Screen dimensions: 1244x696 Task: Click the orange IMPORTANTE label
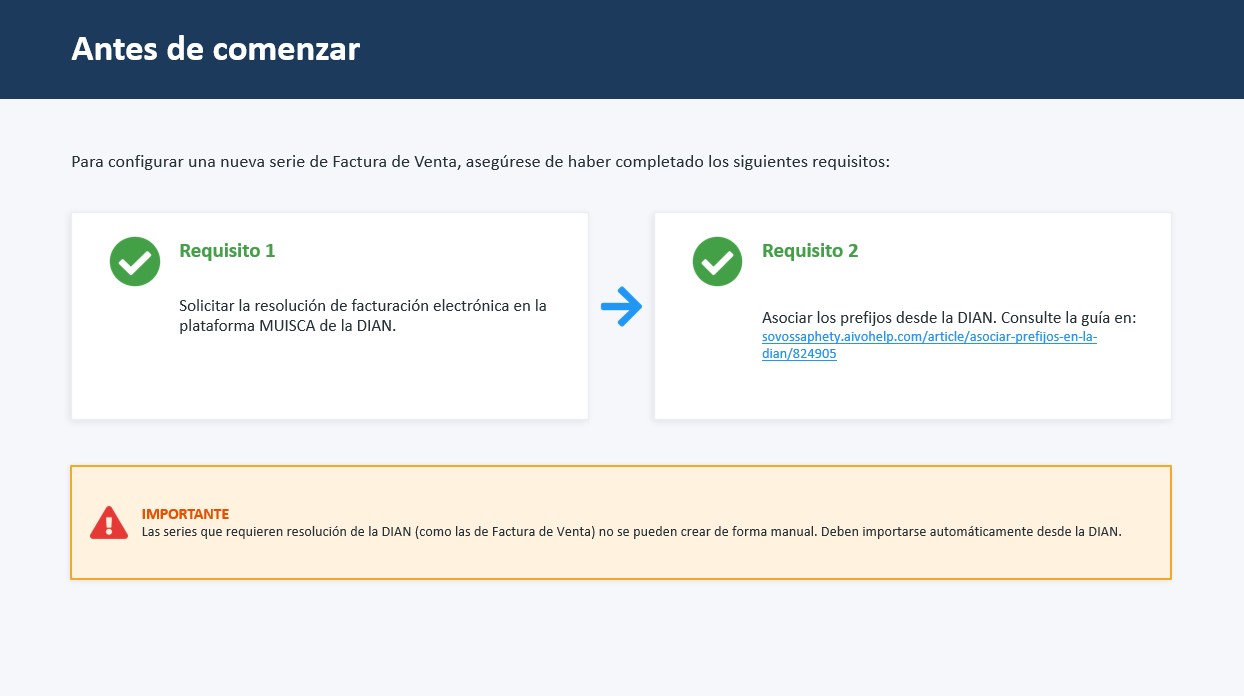pos(185,514)
